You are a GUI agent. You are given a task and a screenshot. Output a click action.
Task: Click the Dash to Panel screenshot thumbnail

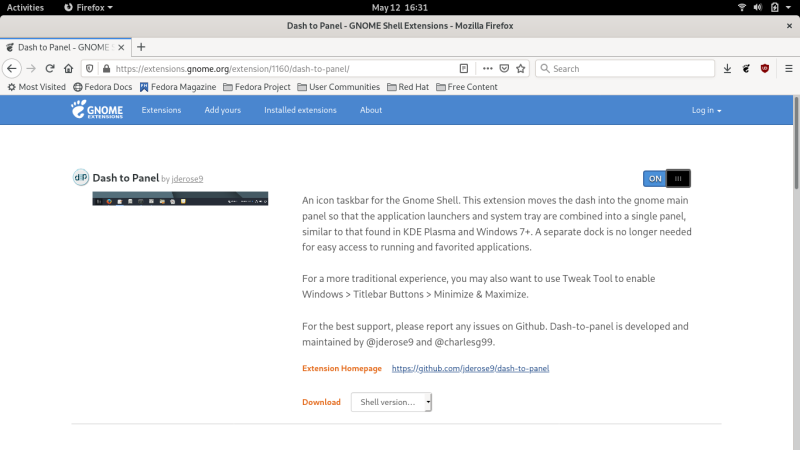pyautogui.click(x=181, y=200)
